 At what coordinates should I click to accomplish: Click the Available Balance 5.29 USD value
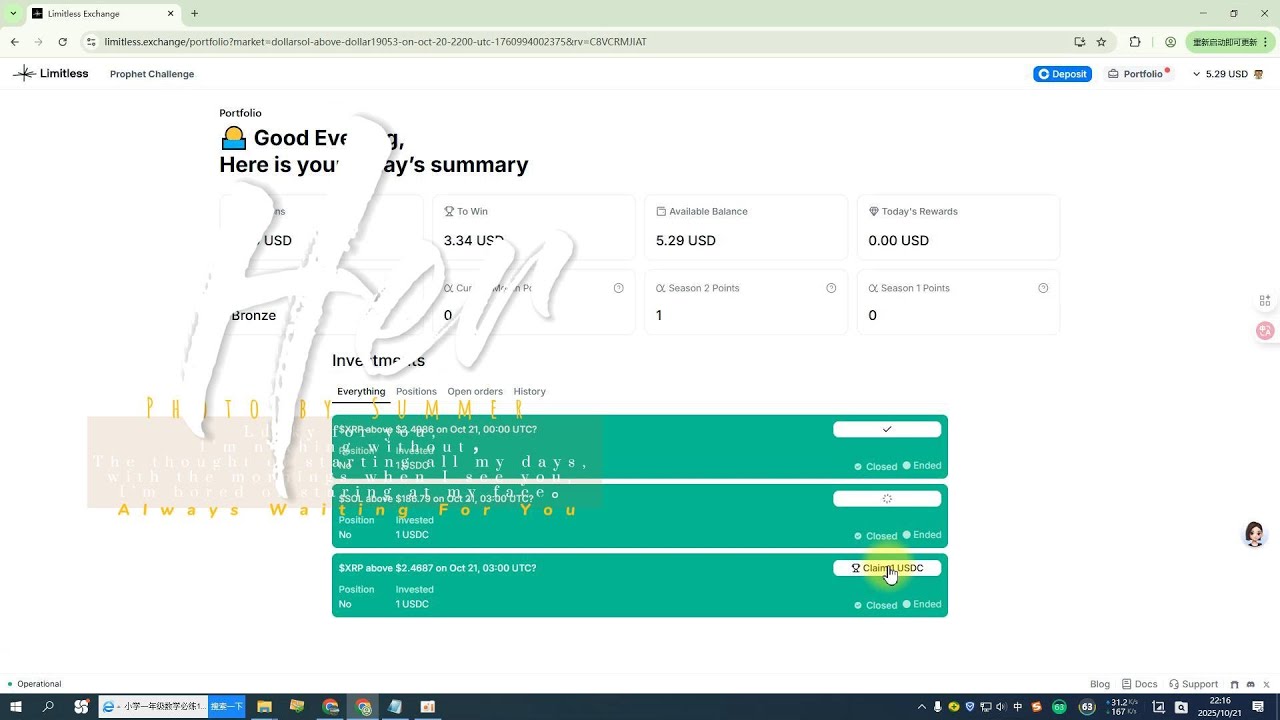point(686,241)
